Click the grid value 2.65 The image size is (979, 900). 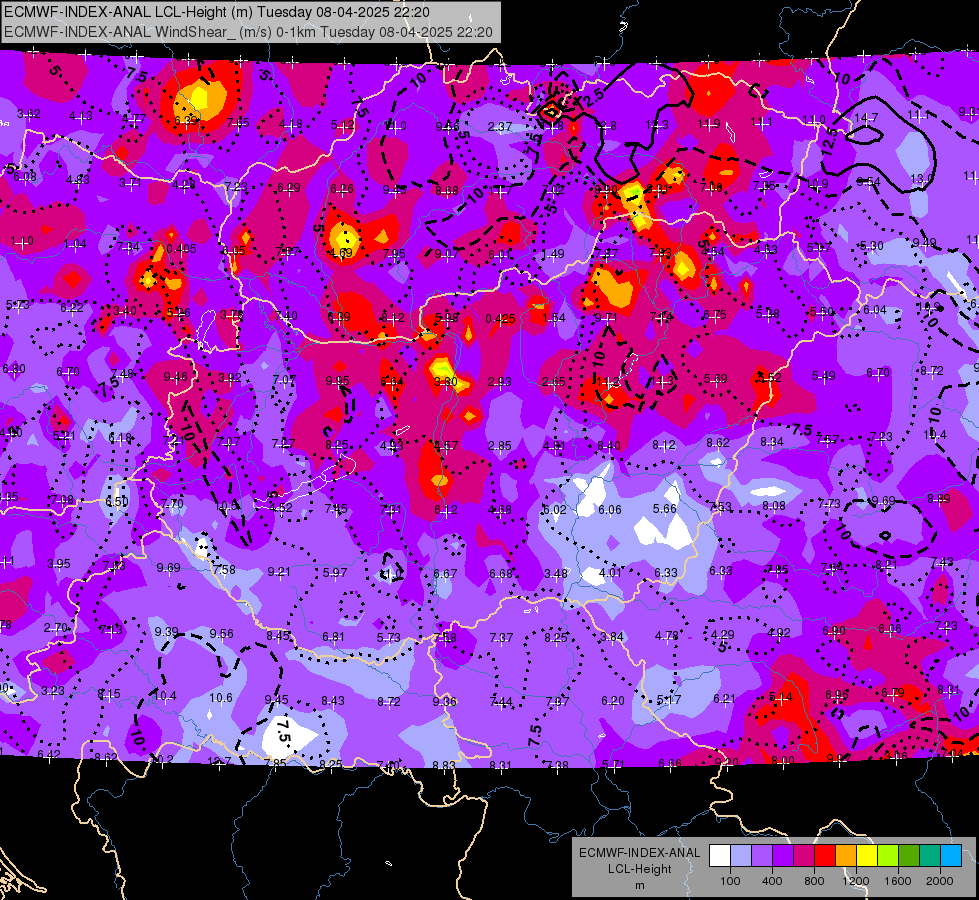click(553, 382)
